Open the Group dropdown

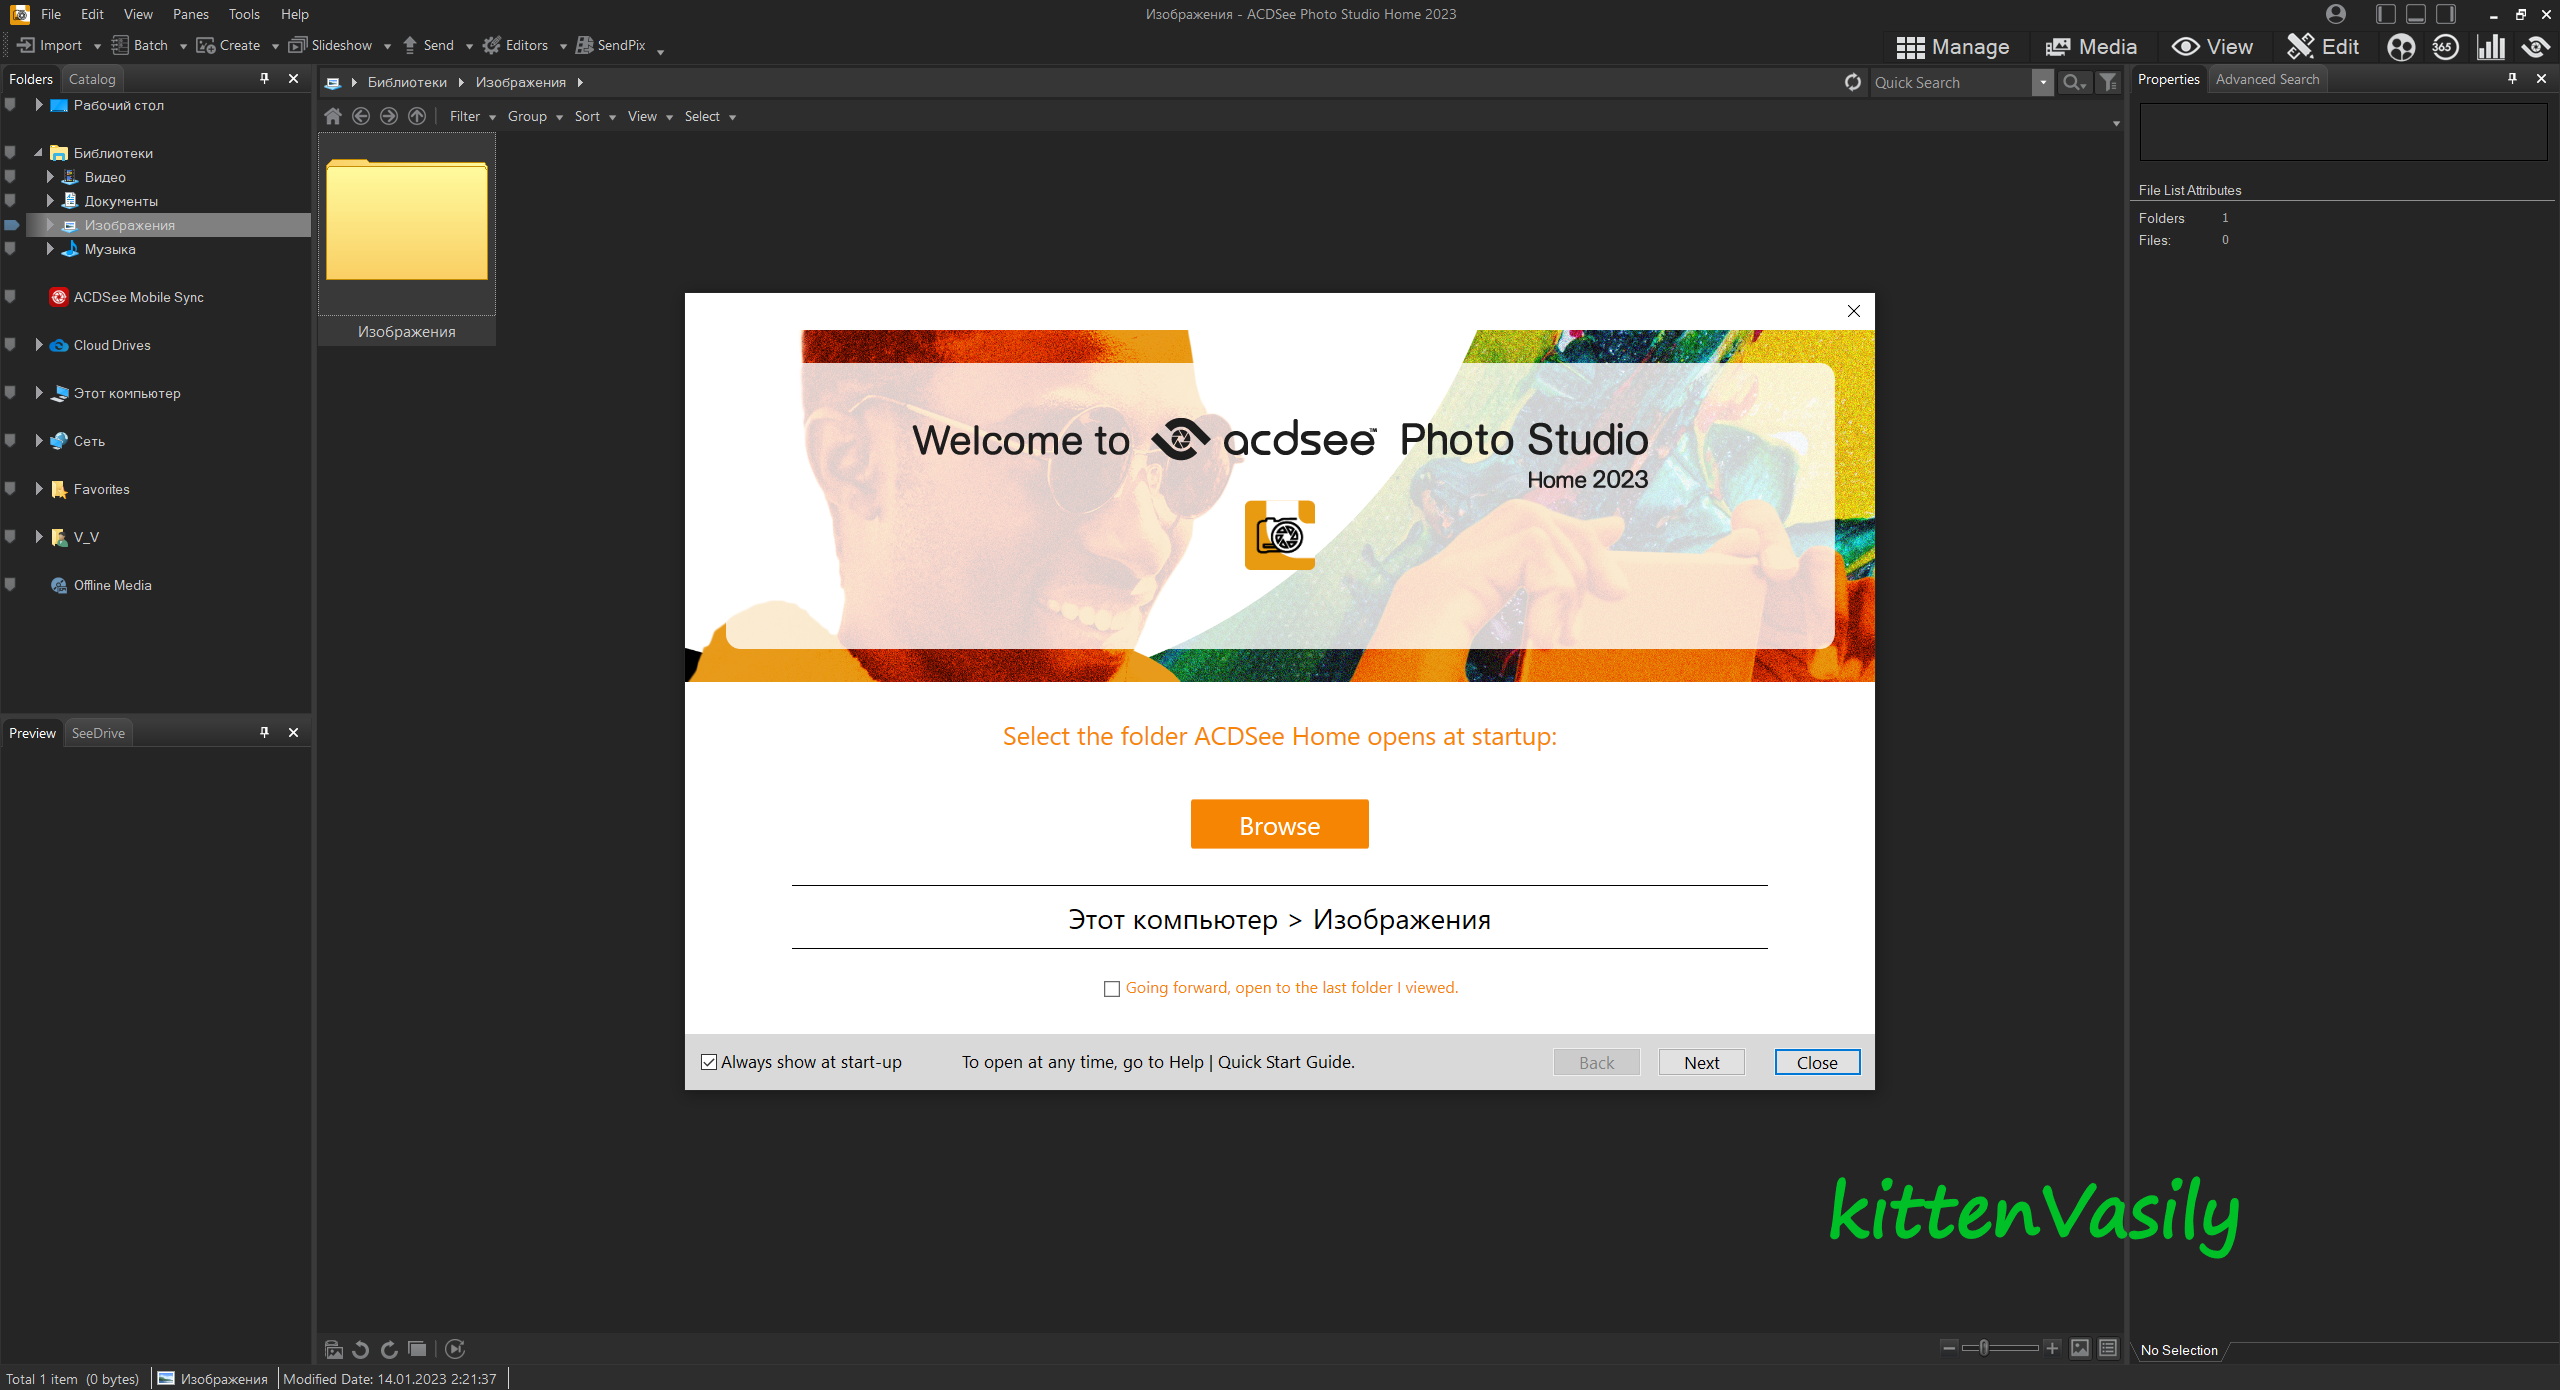tap(534, 116)
